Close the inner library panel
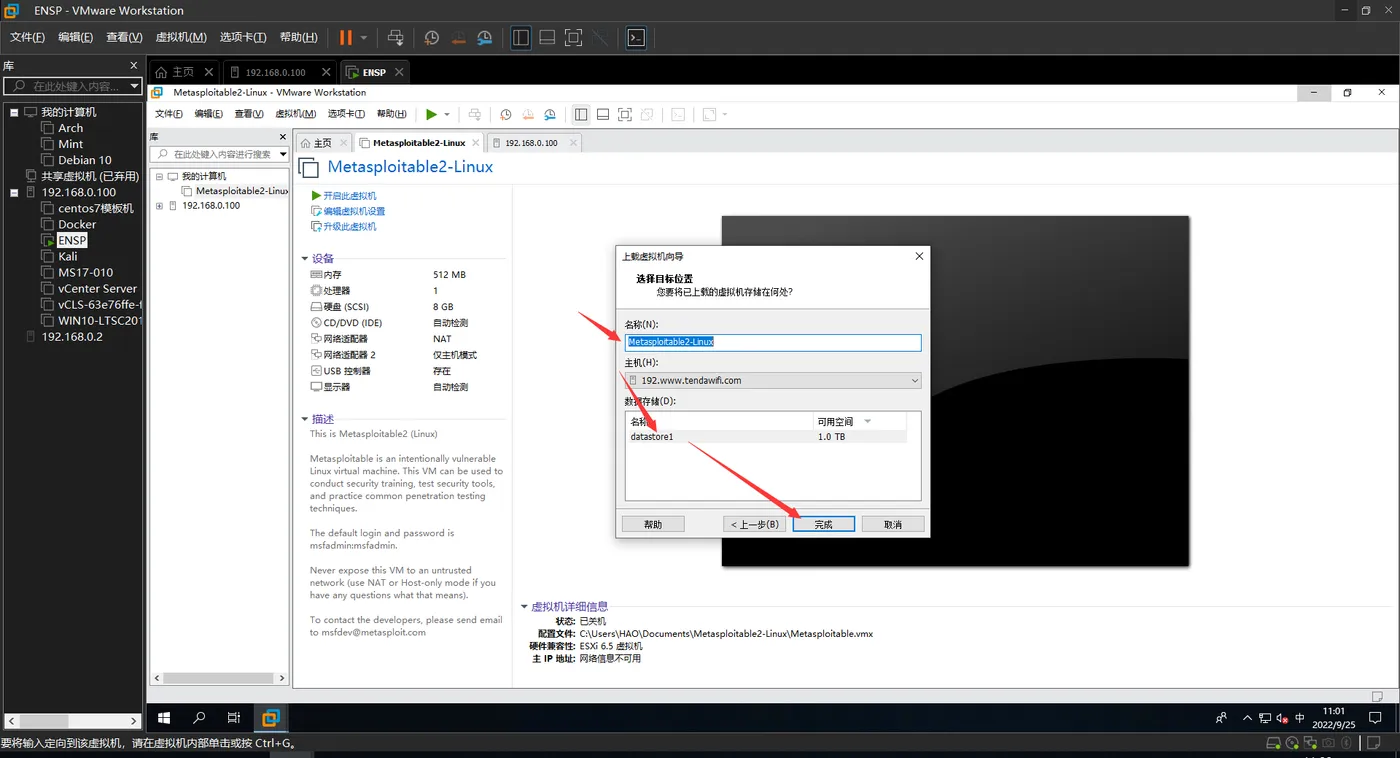The image size is (1400, 758). coord(283,137)
